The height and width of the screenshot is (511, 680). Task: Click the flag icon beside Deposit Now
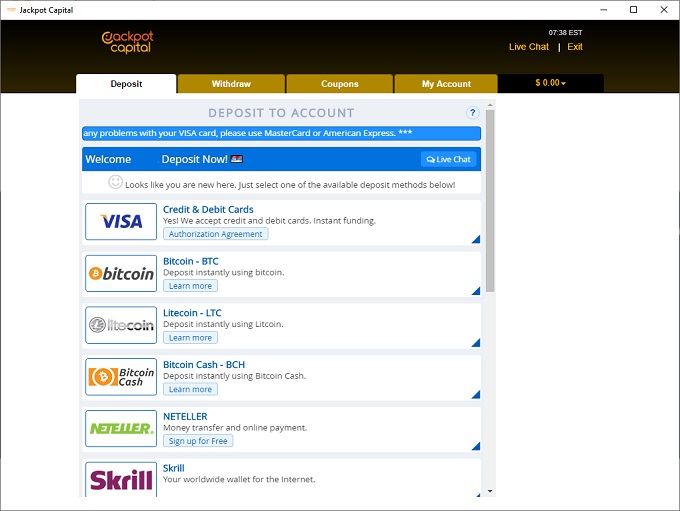tap(237, 159)
